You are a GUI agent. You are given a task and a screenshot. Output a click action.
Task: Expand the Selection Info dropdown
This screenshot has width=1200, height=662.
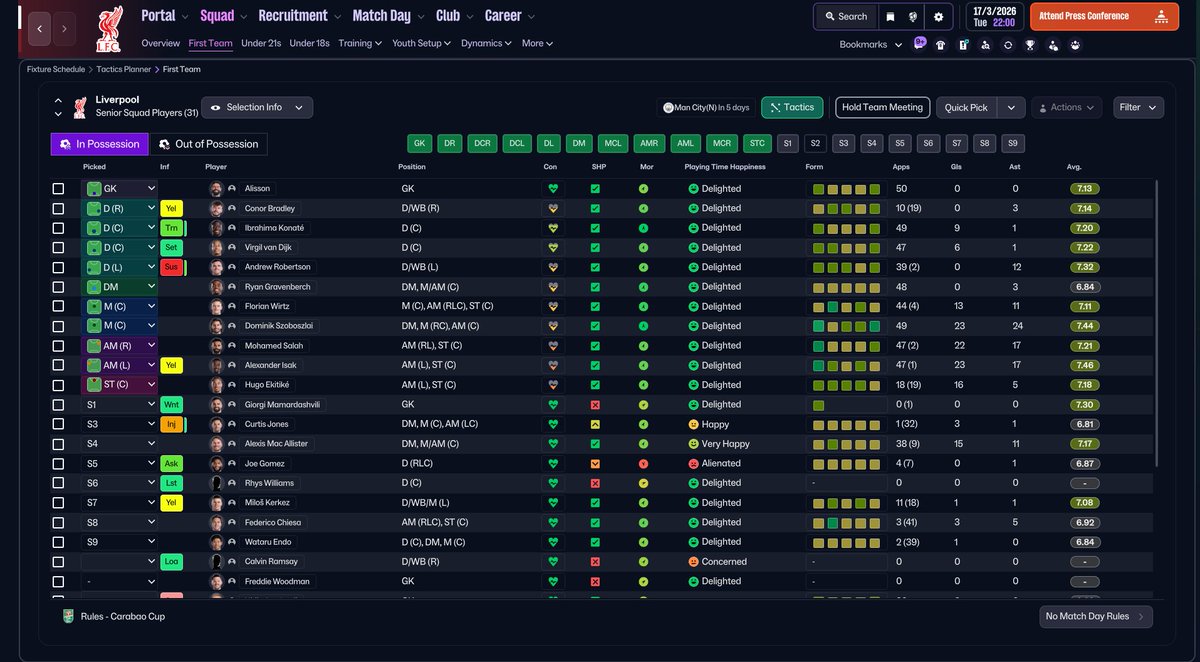click(x=257, y=107)
